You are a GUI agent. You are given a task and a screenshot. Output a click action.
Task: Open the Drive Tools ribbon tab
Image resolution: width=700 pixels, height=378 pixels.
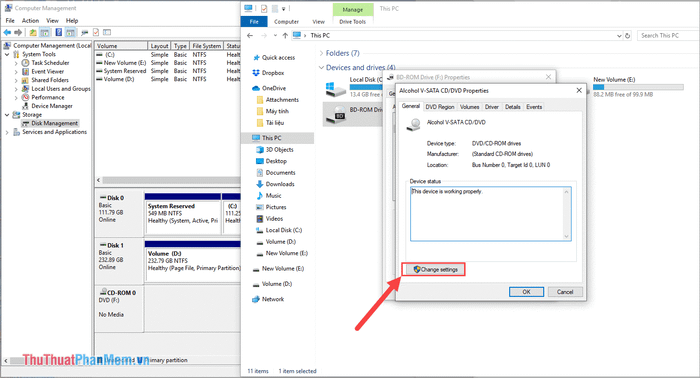point(352,21)
